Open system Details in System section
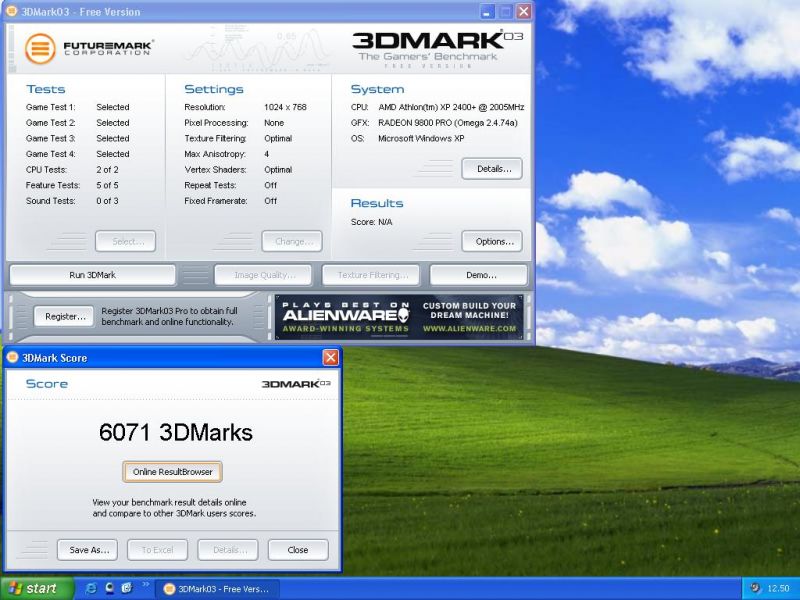Image resolution: width=800 pixels, height=600 pixels. 492,169
